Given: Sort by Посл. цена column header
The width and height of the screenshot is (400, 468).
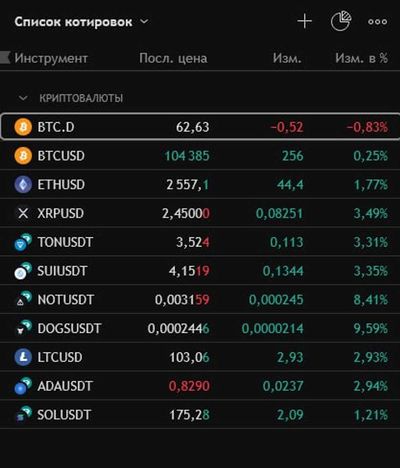Looking at the screenshot, I should point(173,58).
